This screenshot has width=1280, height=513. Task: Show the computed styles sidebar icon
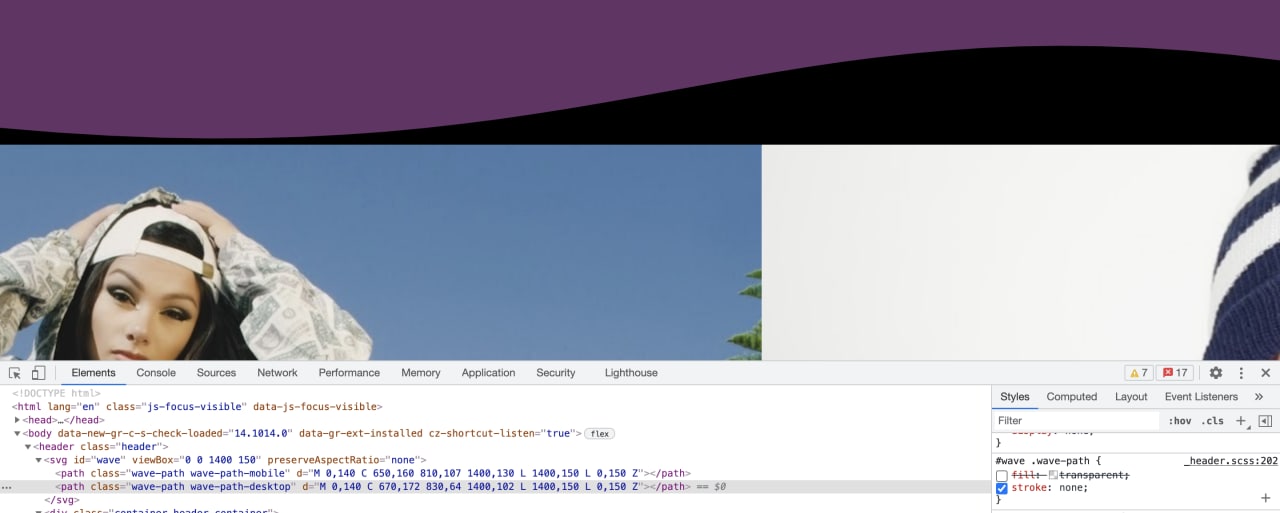tap(1265, 421)
